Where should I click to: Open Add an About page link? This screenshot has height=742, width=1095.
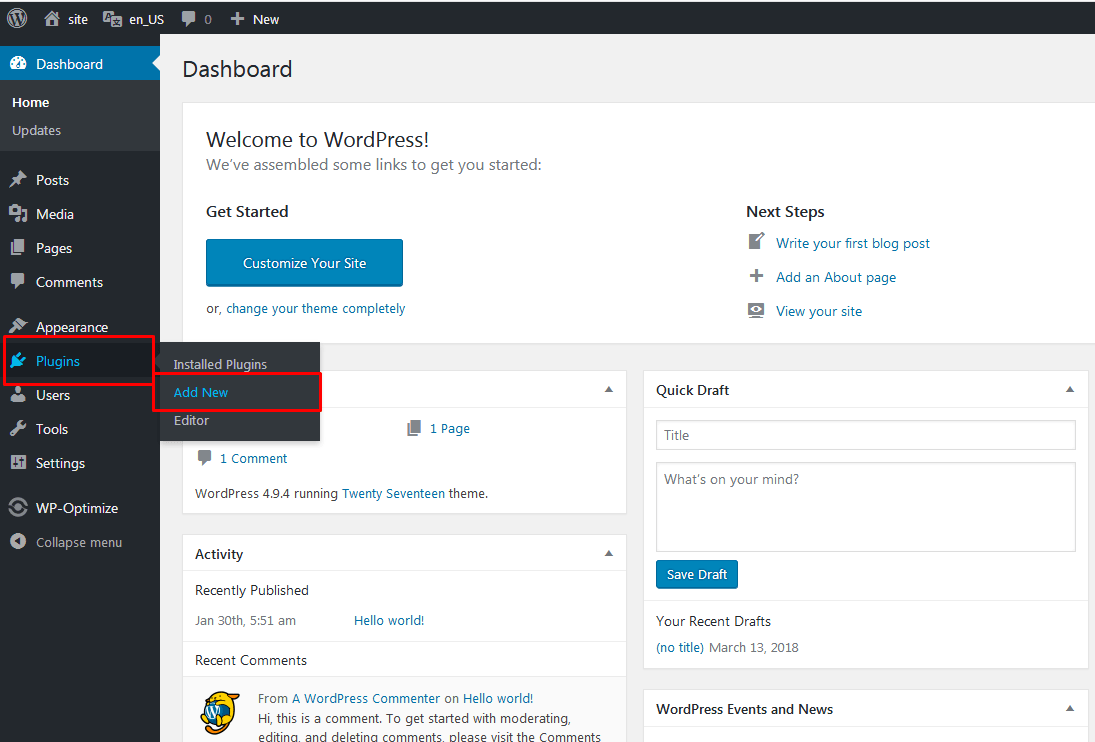836,277
